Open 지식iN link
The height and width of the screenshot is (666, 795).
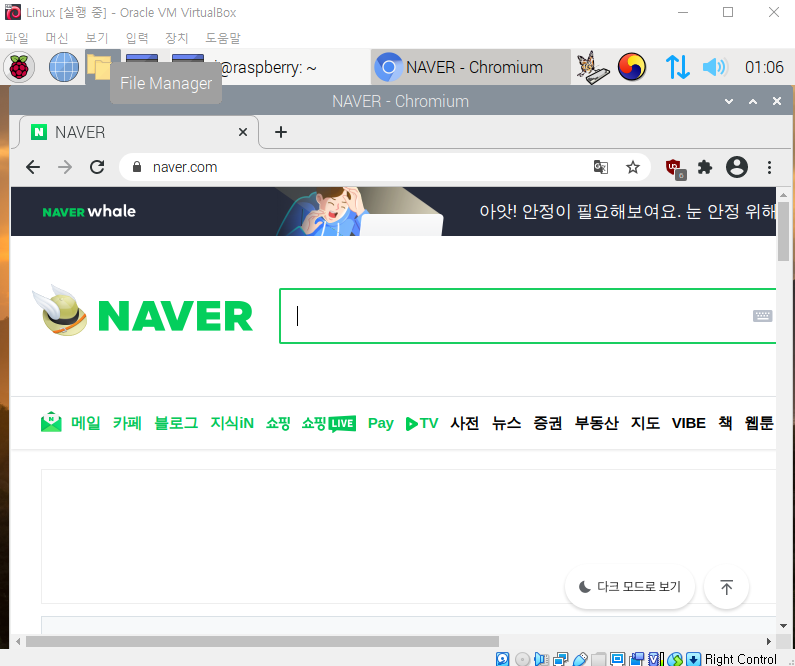tap(232, 423)
